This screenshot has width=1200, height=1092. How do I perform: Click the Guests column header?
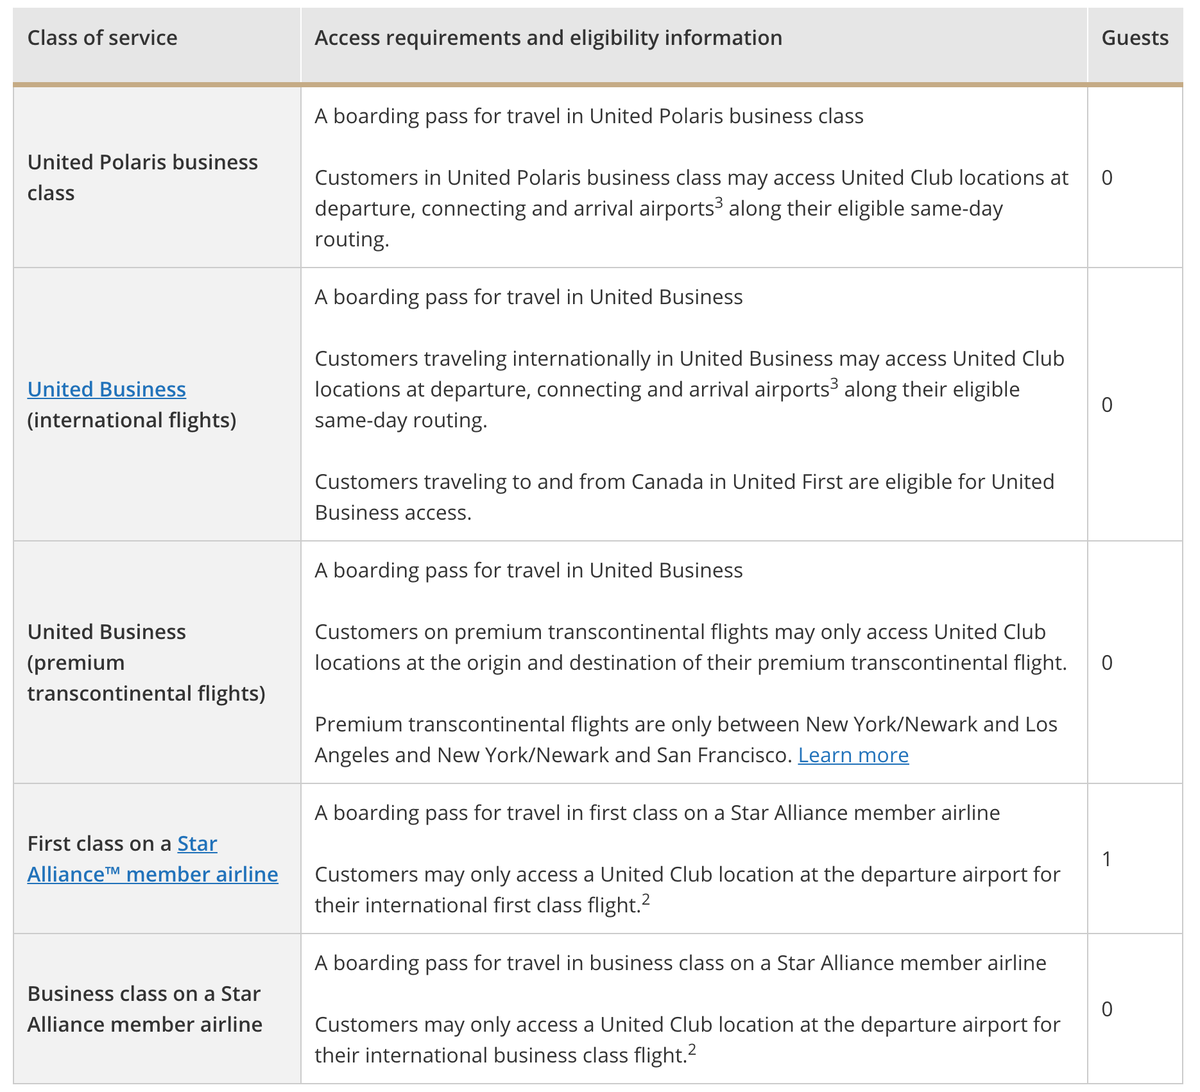tap(1134, 38)
